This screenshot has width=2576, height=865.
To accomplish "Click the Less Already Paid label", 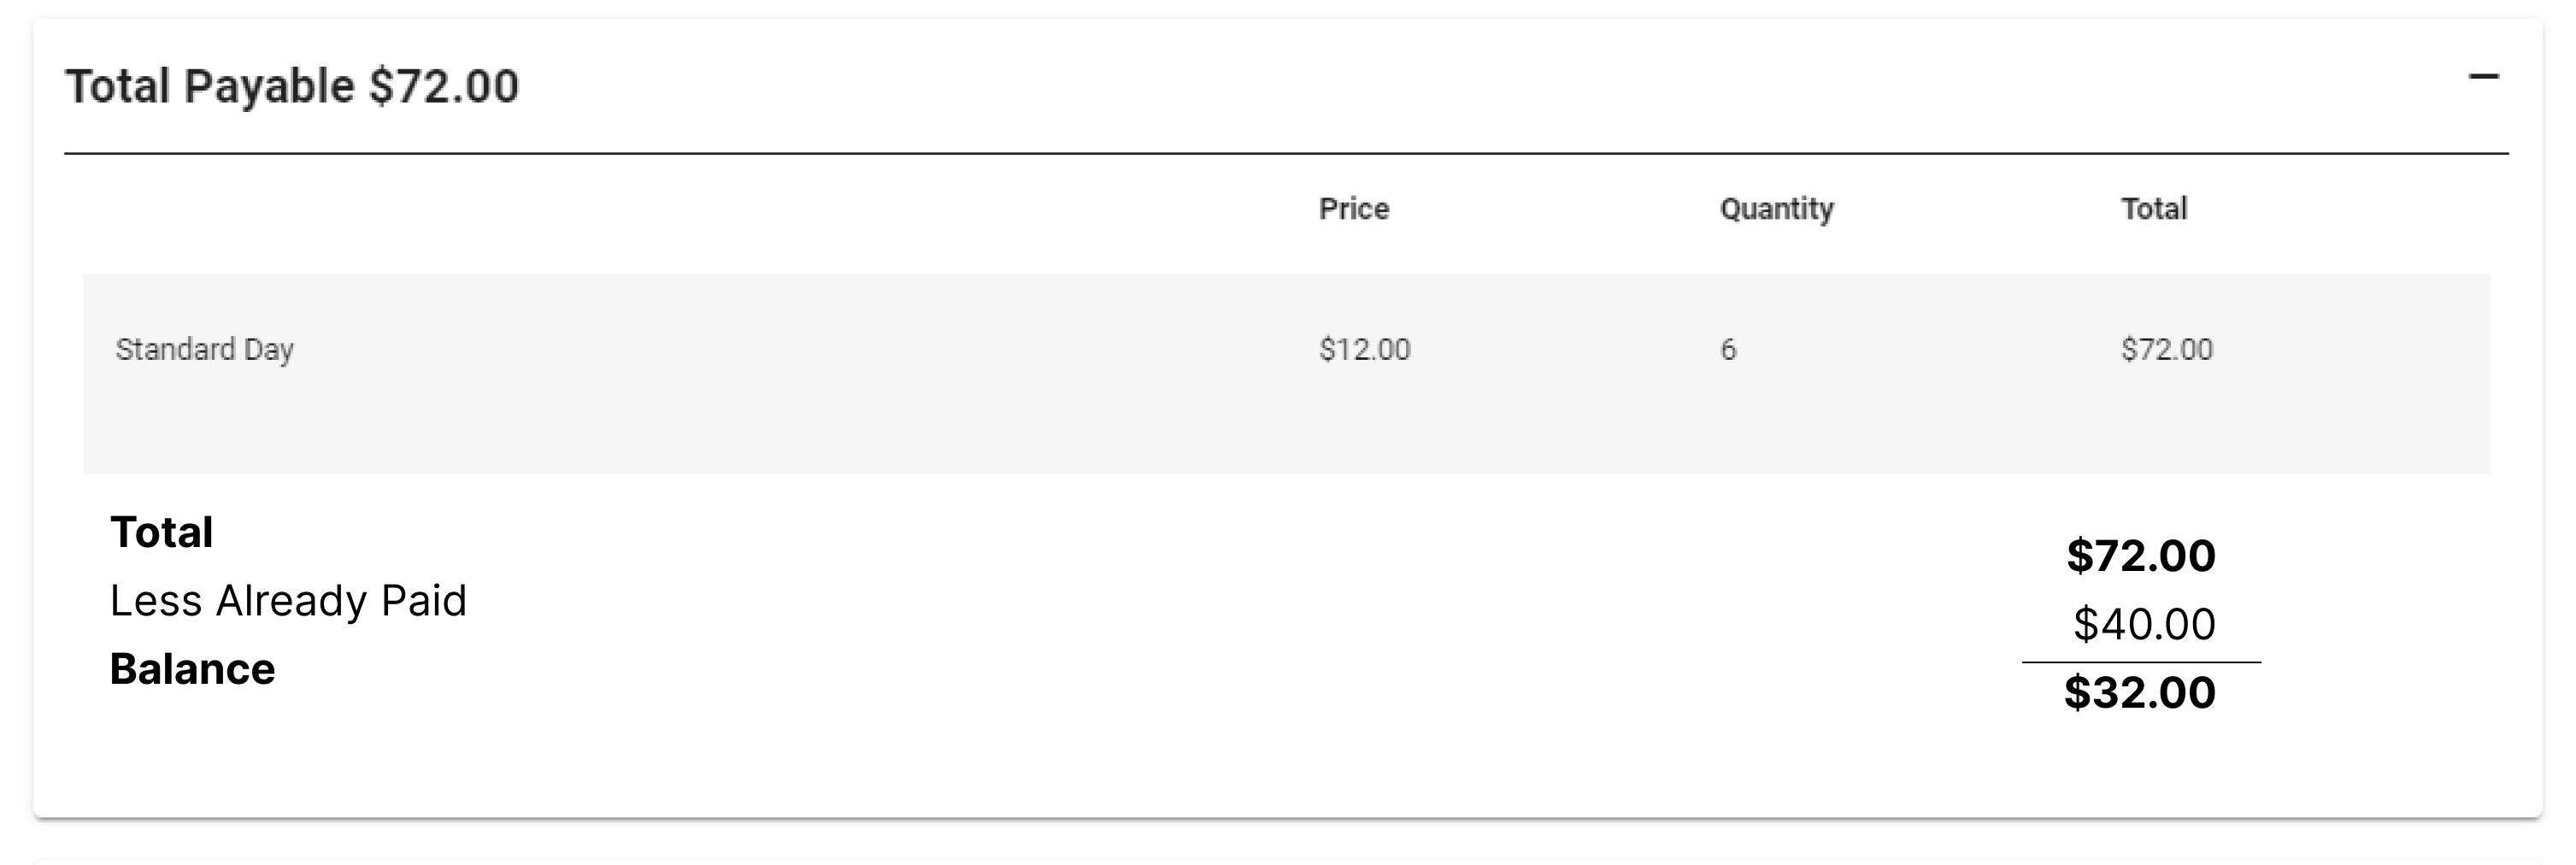I will [288, 601].
